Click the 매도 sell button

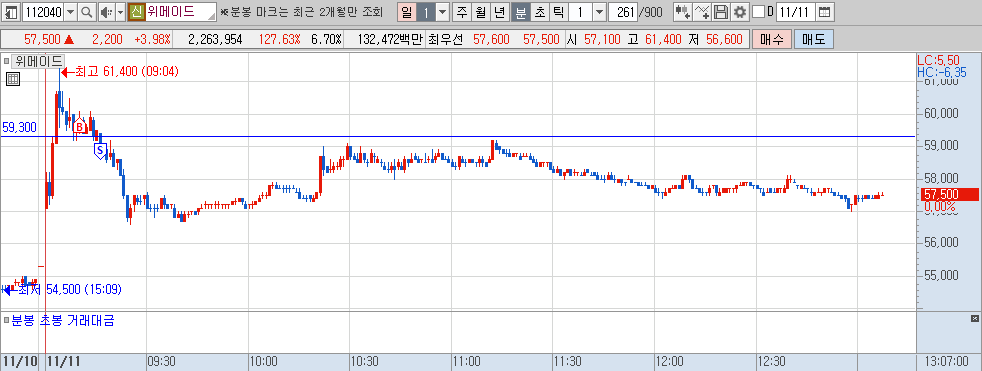click(x=813, y=39)
